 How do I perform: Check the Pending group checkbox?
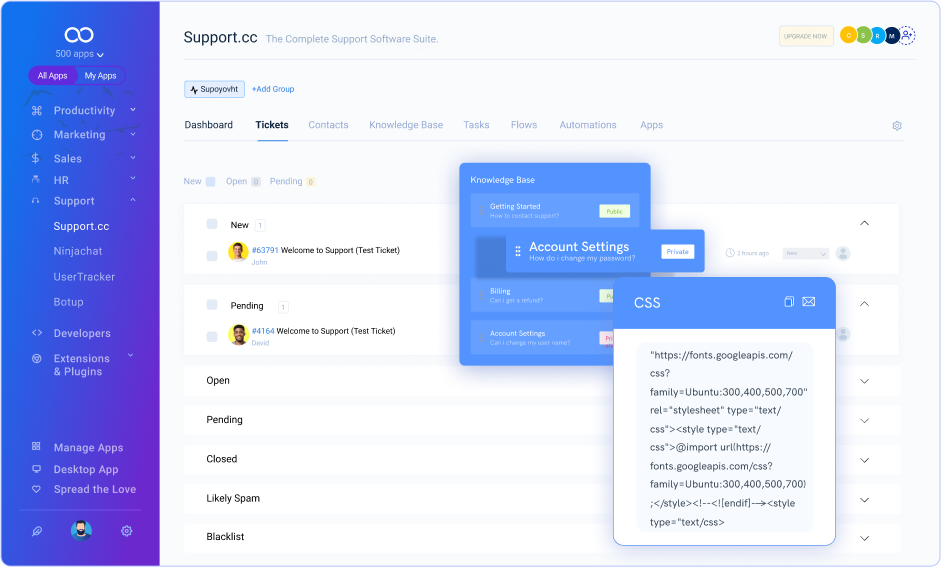(212, 305)
